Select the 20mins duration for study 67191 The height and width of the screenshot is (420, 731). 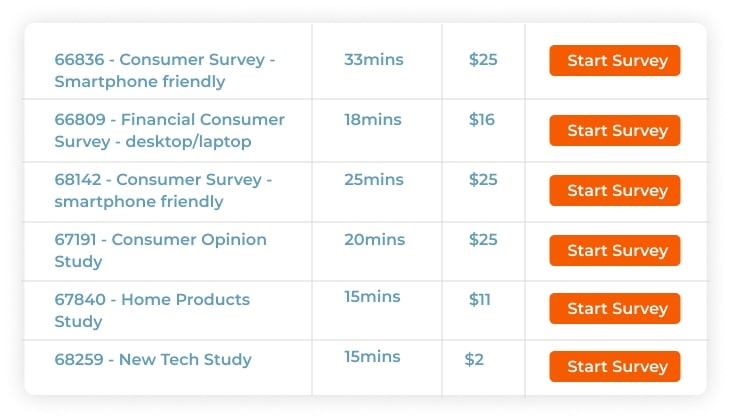click(x=375, y=240)
